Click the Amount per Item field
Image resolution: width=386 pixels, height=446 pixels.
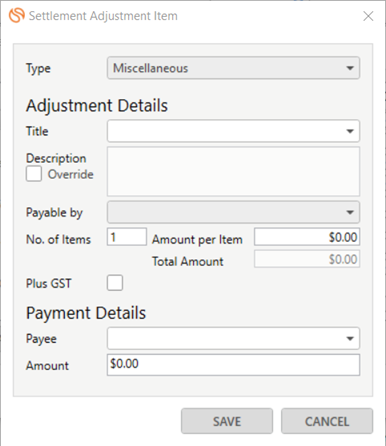pos(307,237)
